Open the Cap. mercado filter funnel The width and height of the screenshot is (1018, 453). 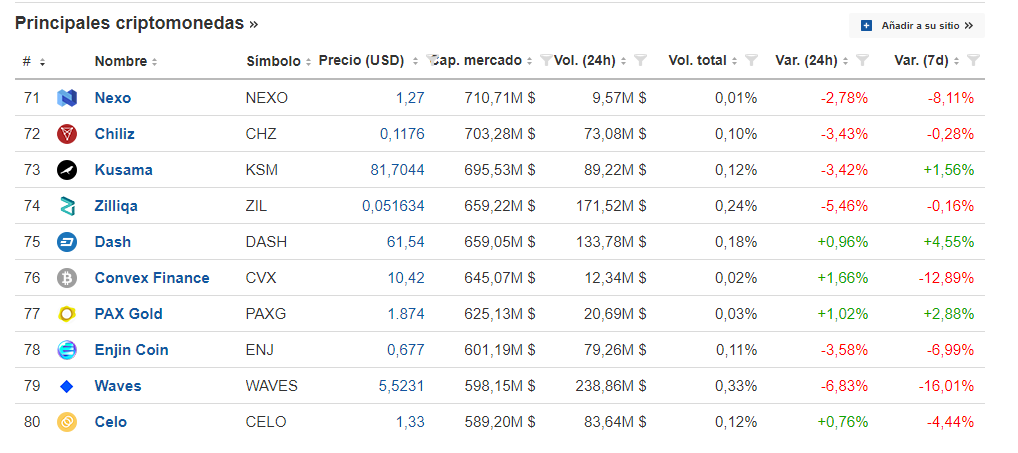tap(546, 60)
